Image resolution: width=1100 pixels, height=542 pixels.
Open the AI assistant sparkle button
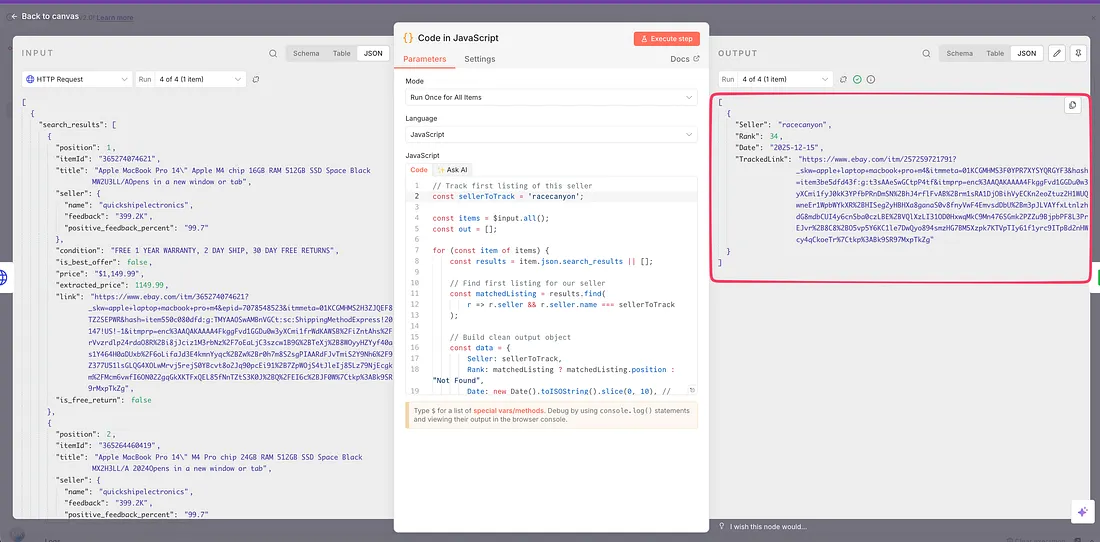click(x=1082, y=511)
